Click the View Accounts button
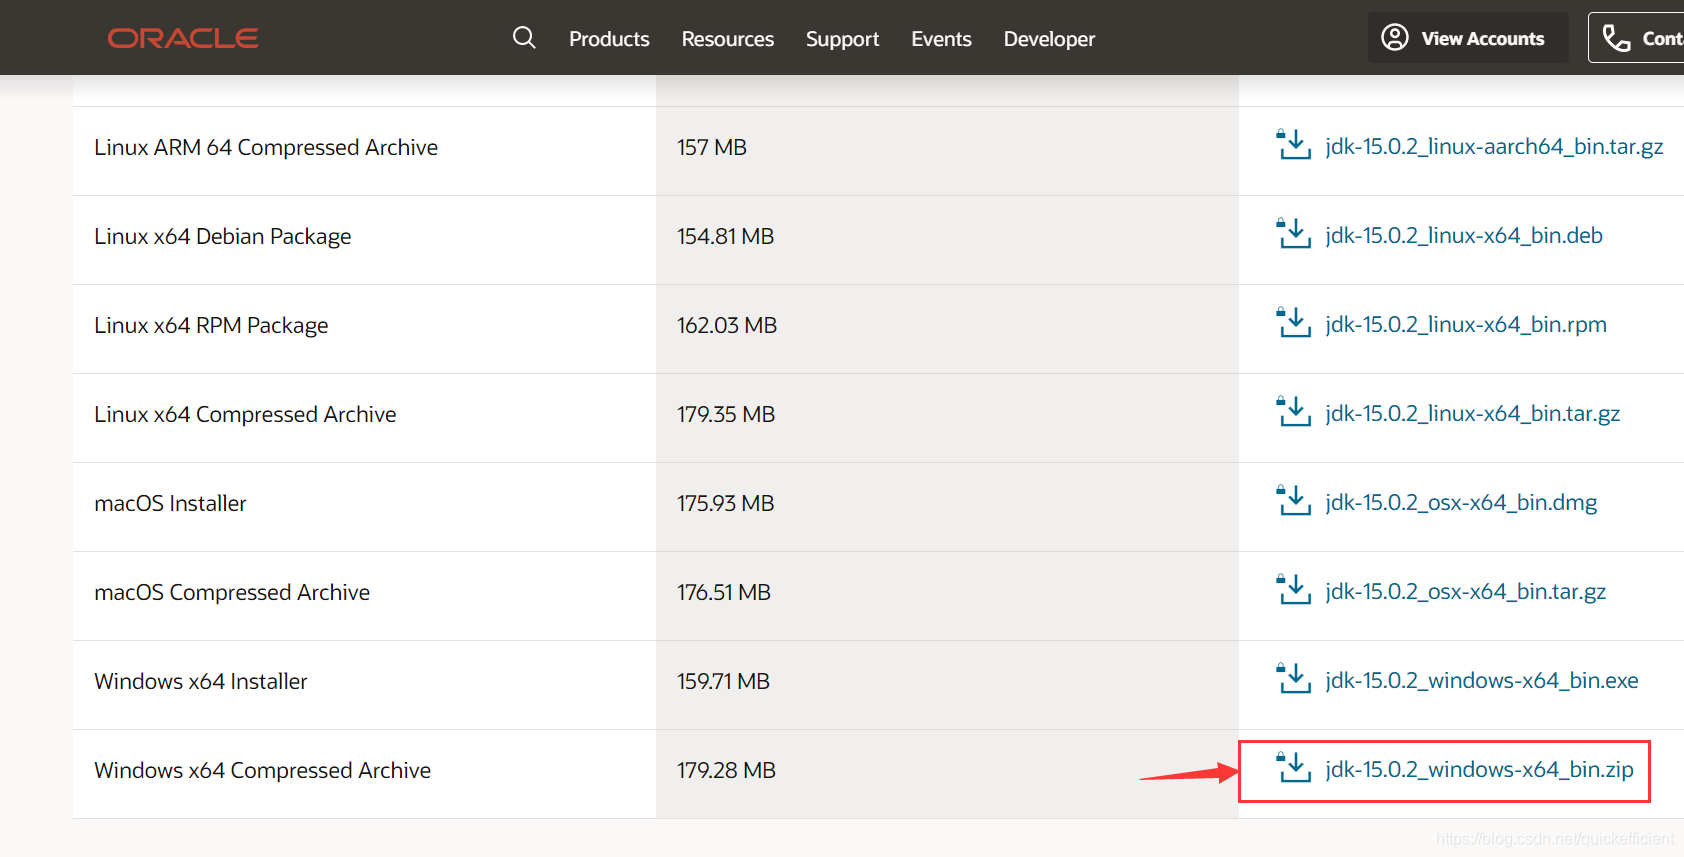1684x857 pixels. pos(1468,38)
